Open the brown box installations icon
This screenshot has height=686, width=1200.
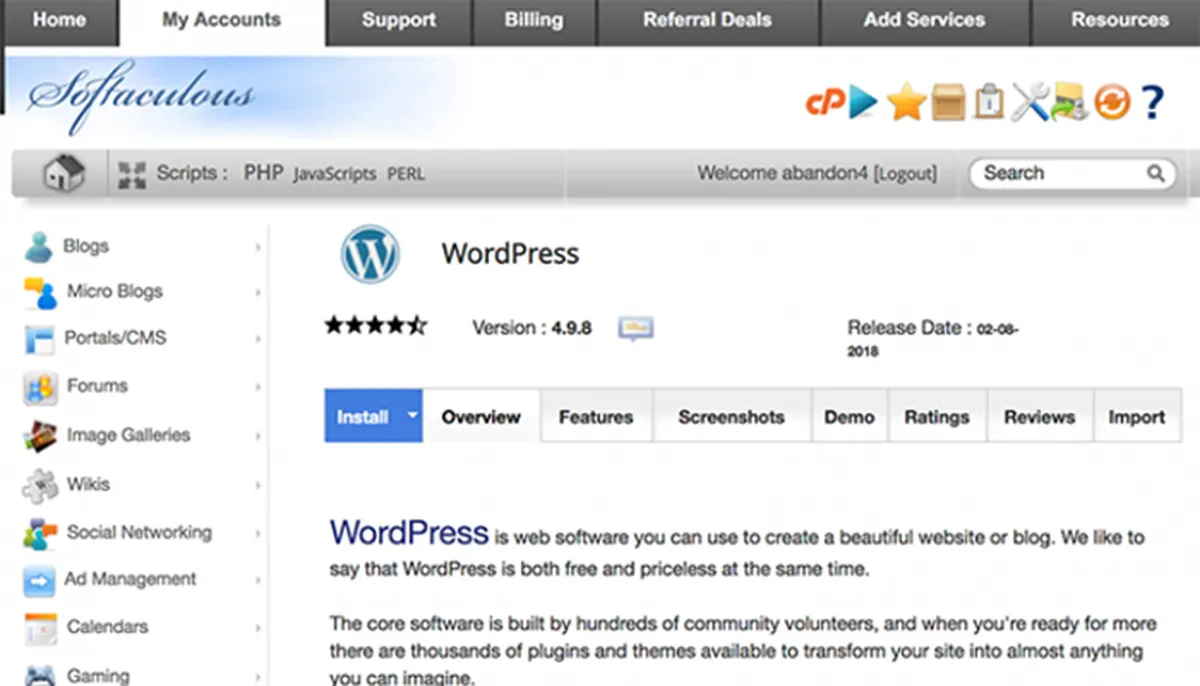click(x=948, y=102)
